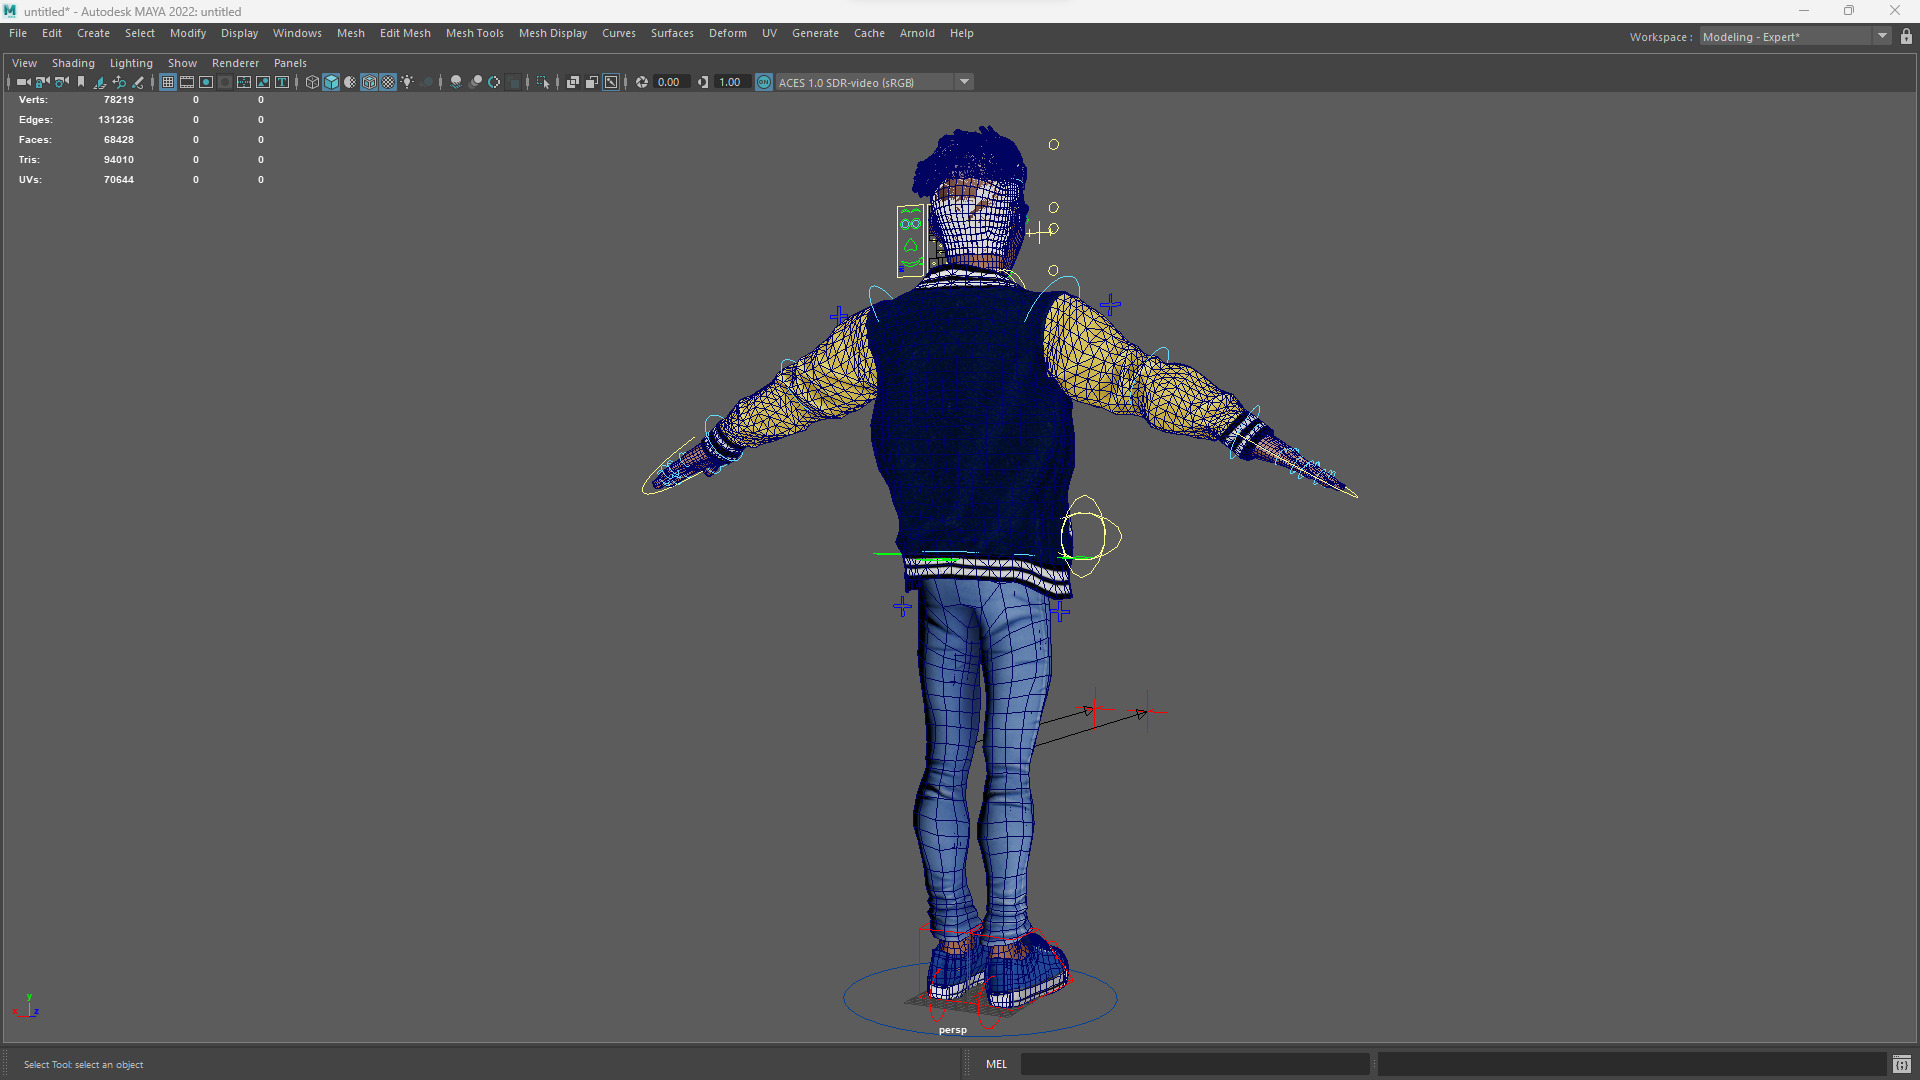Enable Wireframe display mode icon
The width and height of the screenshot is (1920, 1080).
312,82
